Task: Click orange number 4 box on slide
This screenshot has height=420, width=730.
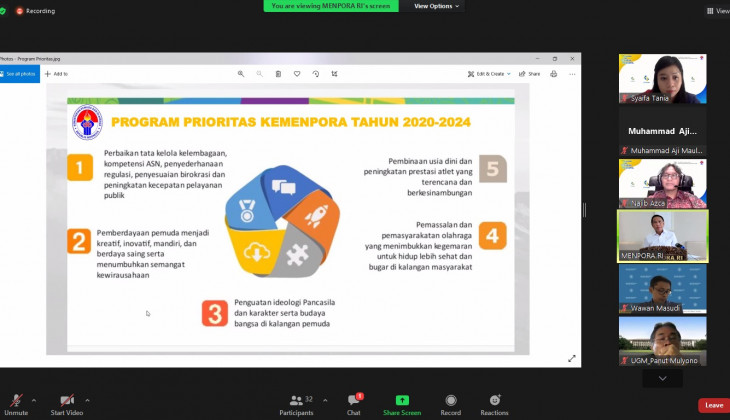Action: [x=493, y=236]
